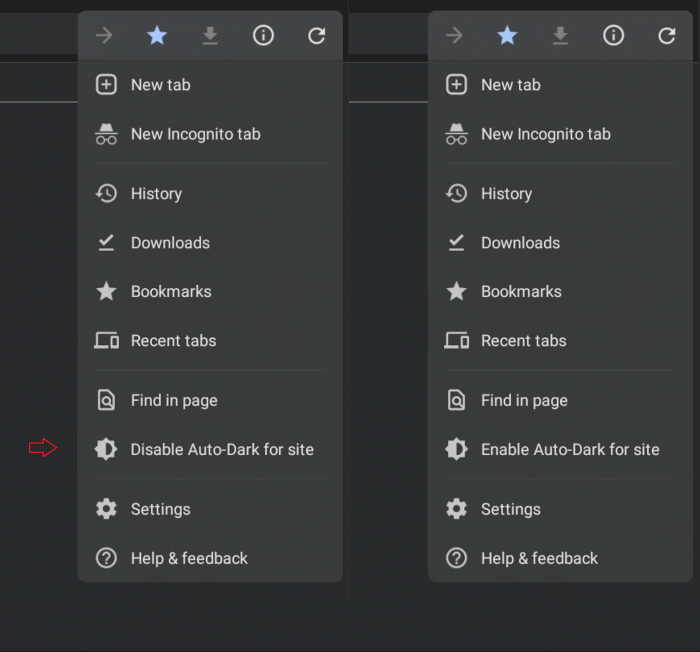Click the Settings gear icon in the right menu
The image size is (700, 652).
456,509
